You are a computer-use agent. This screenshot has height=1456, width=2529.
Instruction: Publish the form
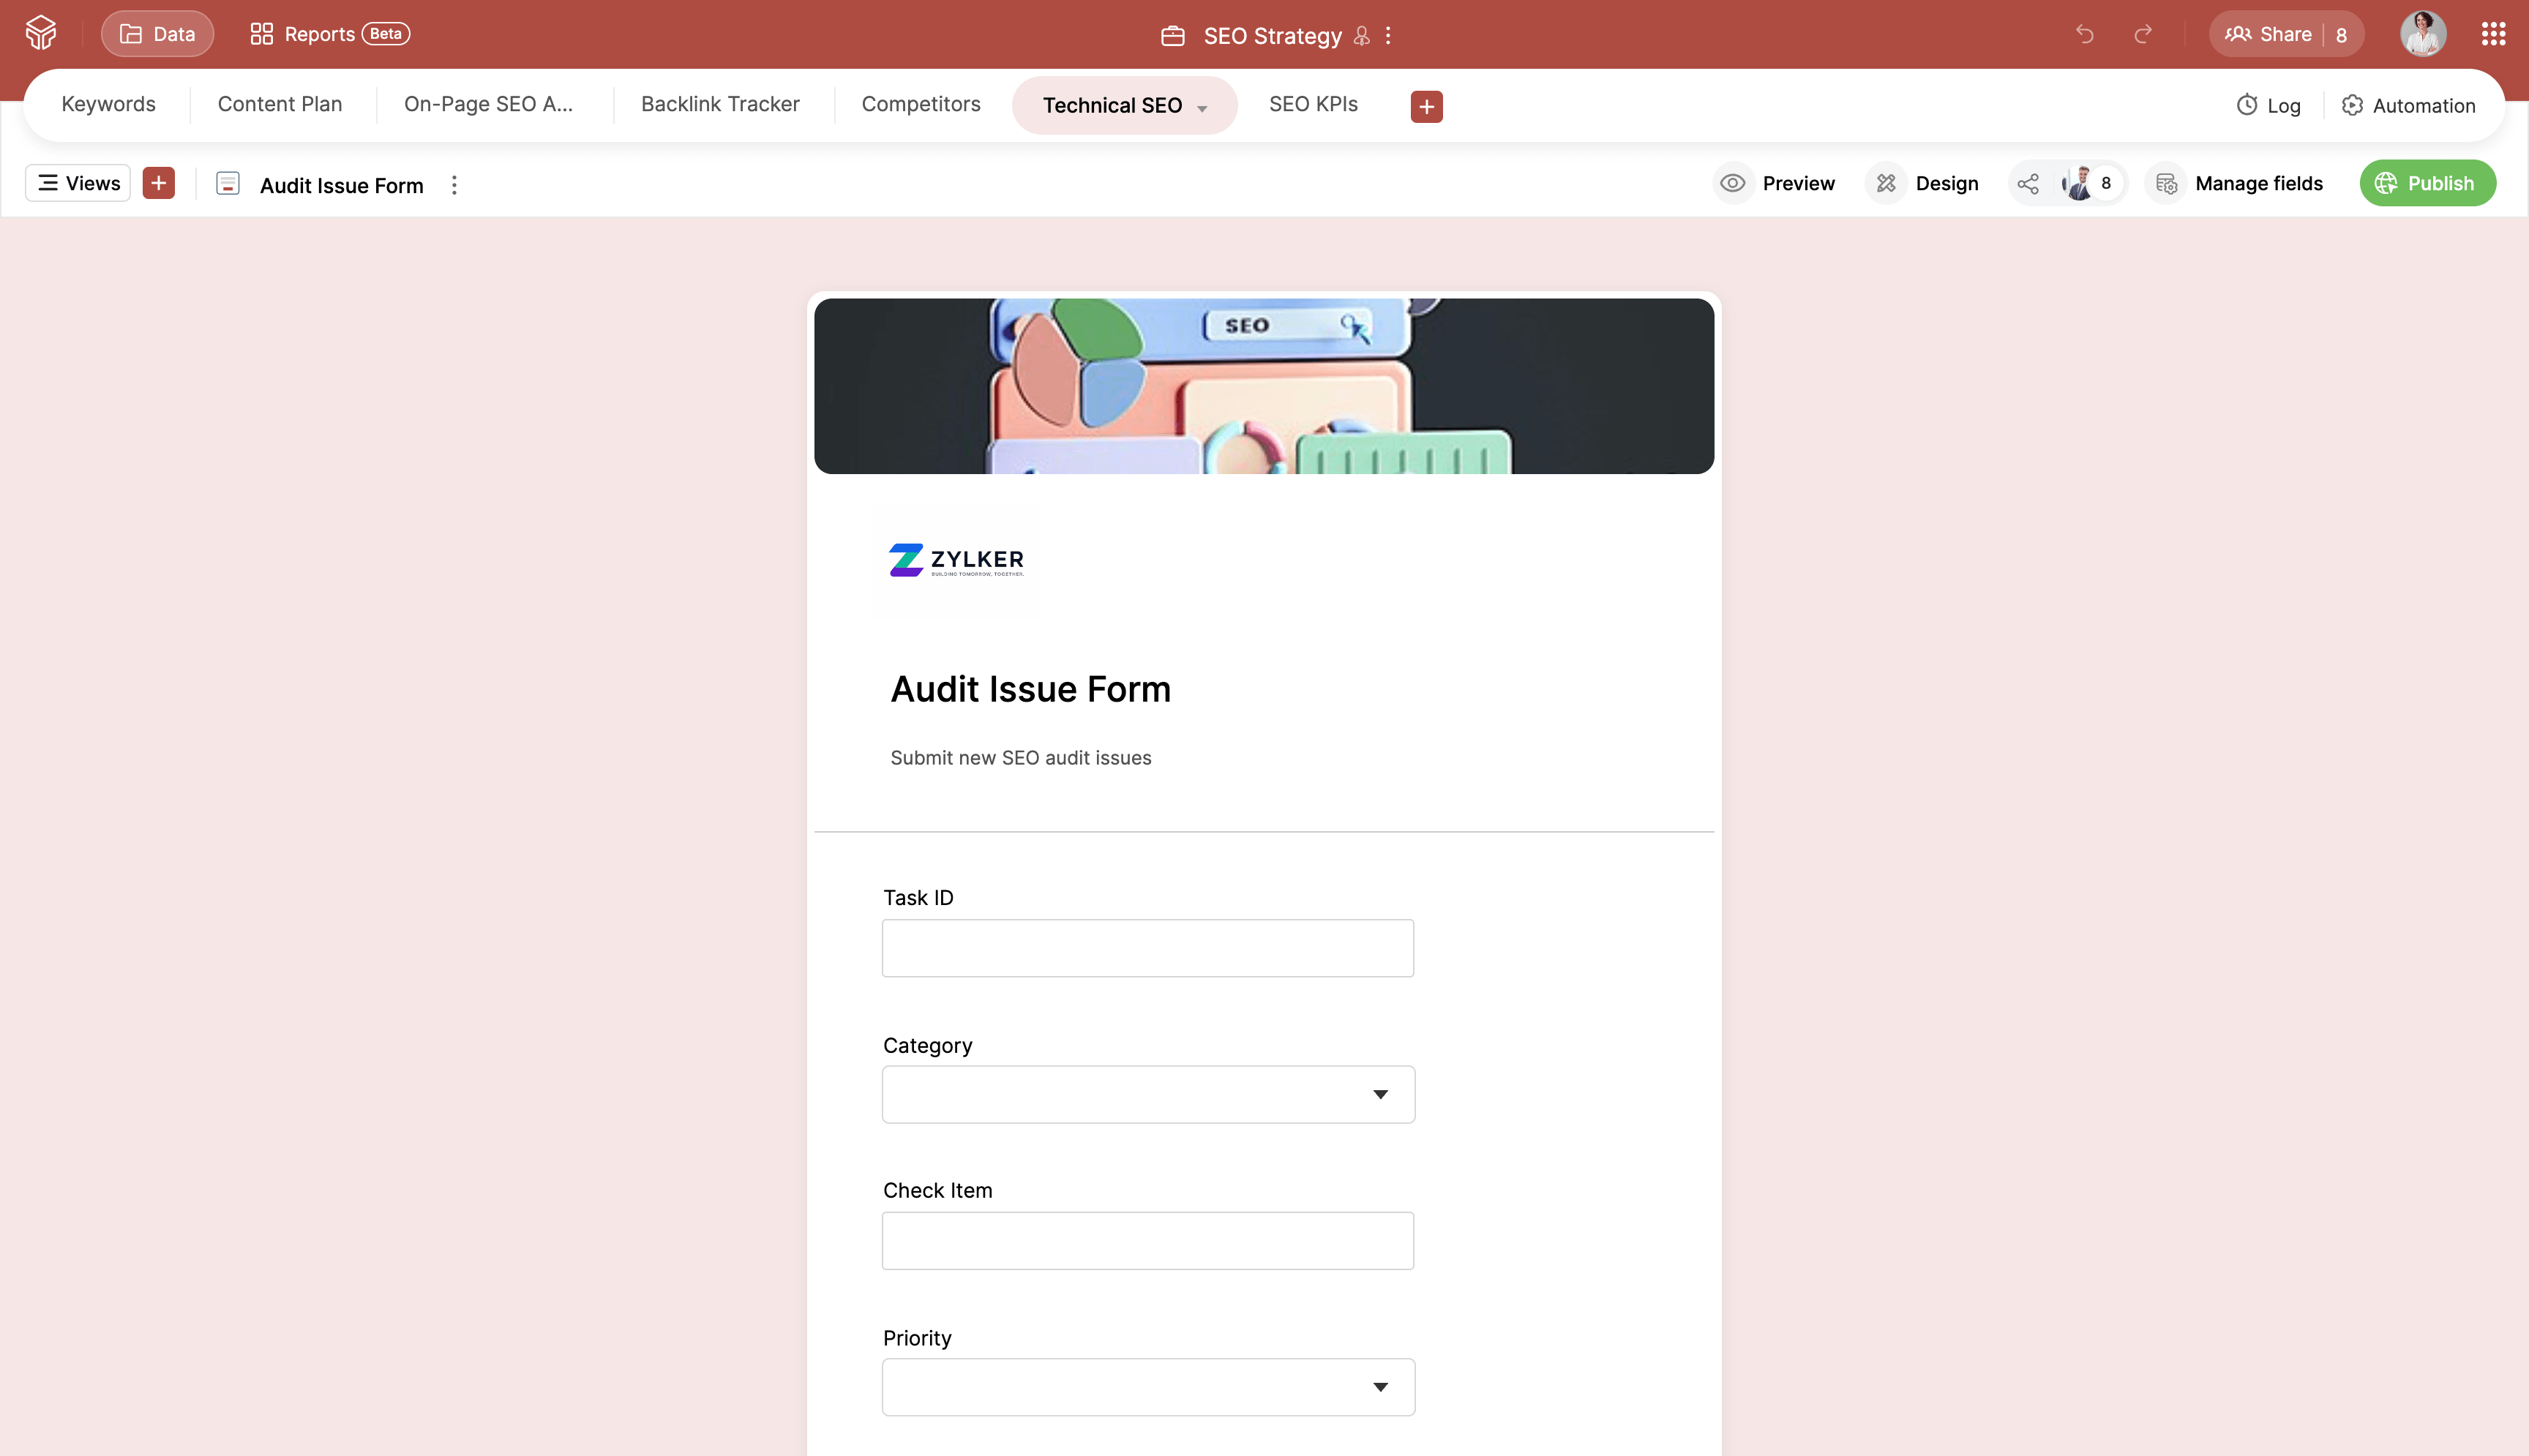[x=2427, y=183]
